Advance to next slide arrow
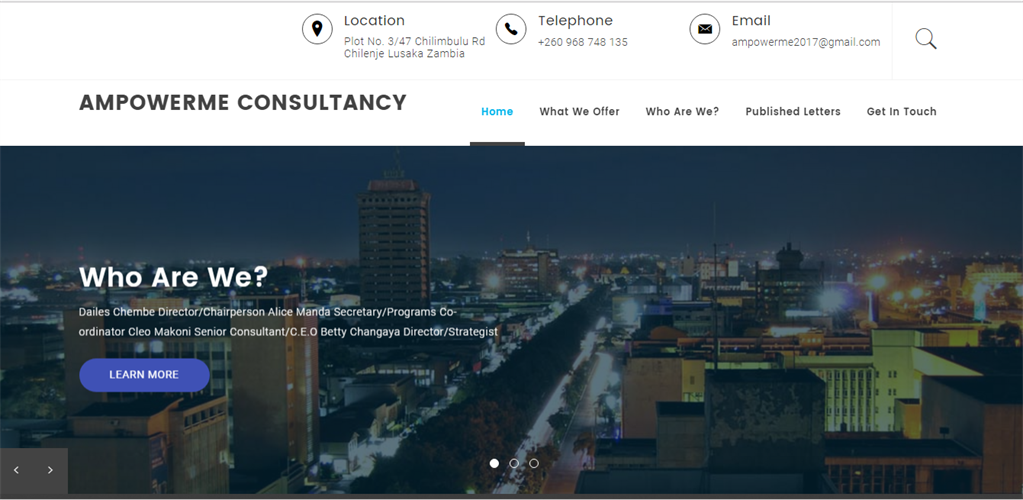The width and height of the screenshot is (1023, 500). (50, 470)
